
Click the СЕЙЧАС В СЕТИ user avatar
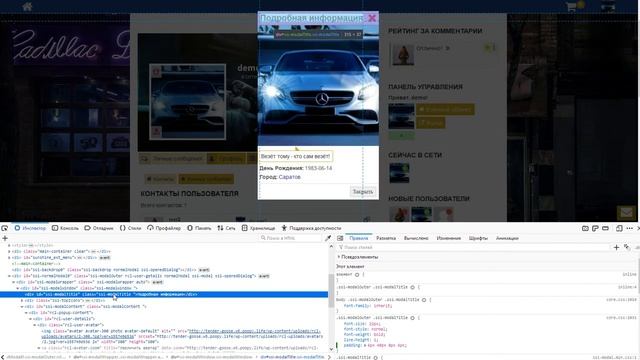[x=399, y=173]
